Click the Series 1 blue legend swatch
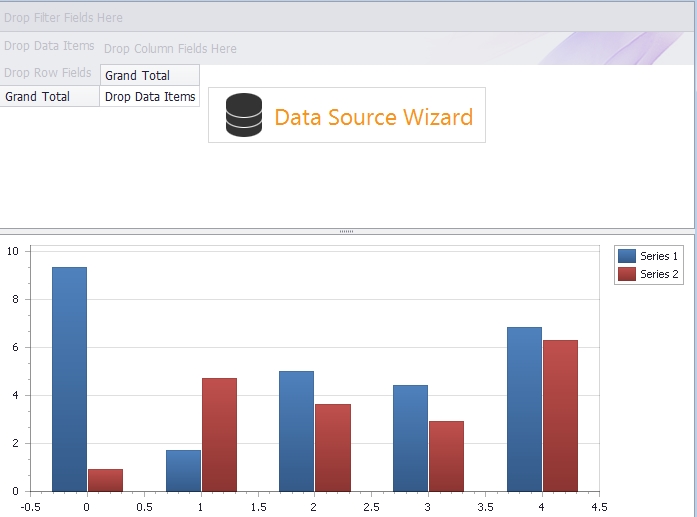 point(627,256)
